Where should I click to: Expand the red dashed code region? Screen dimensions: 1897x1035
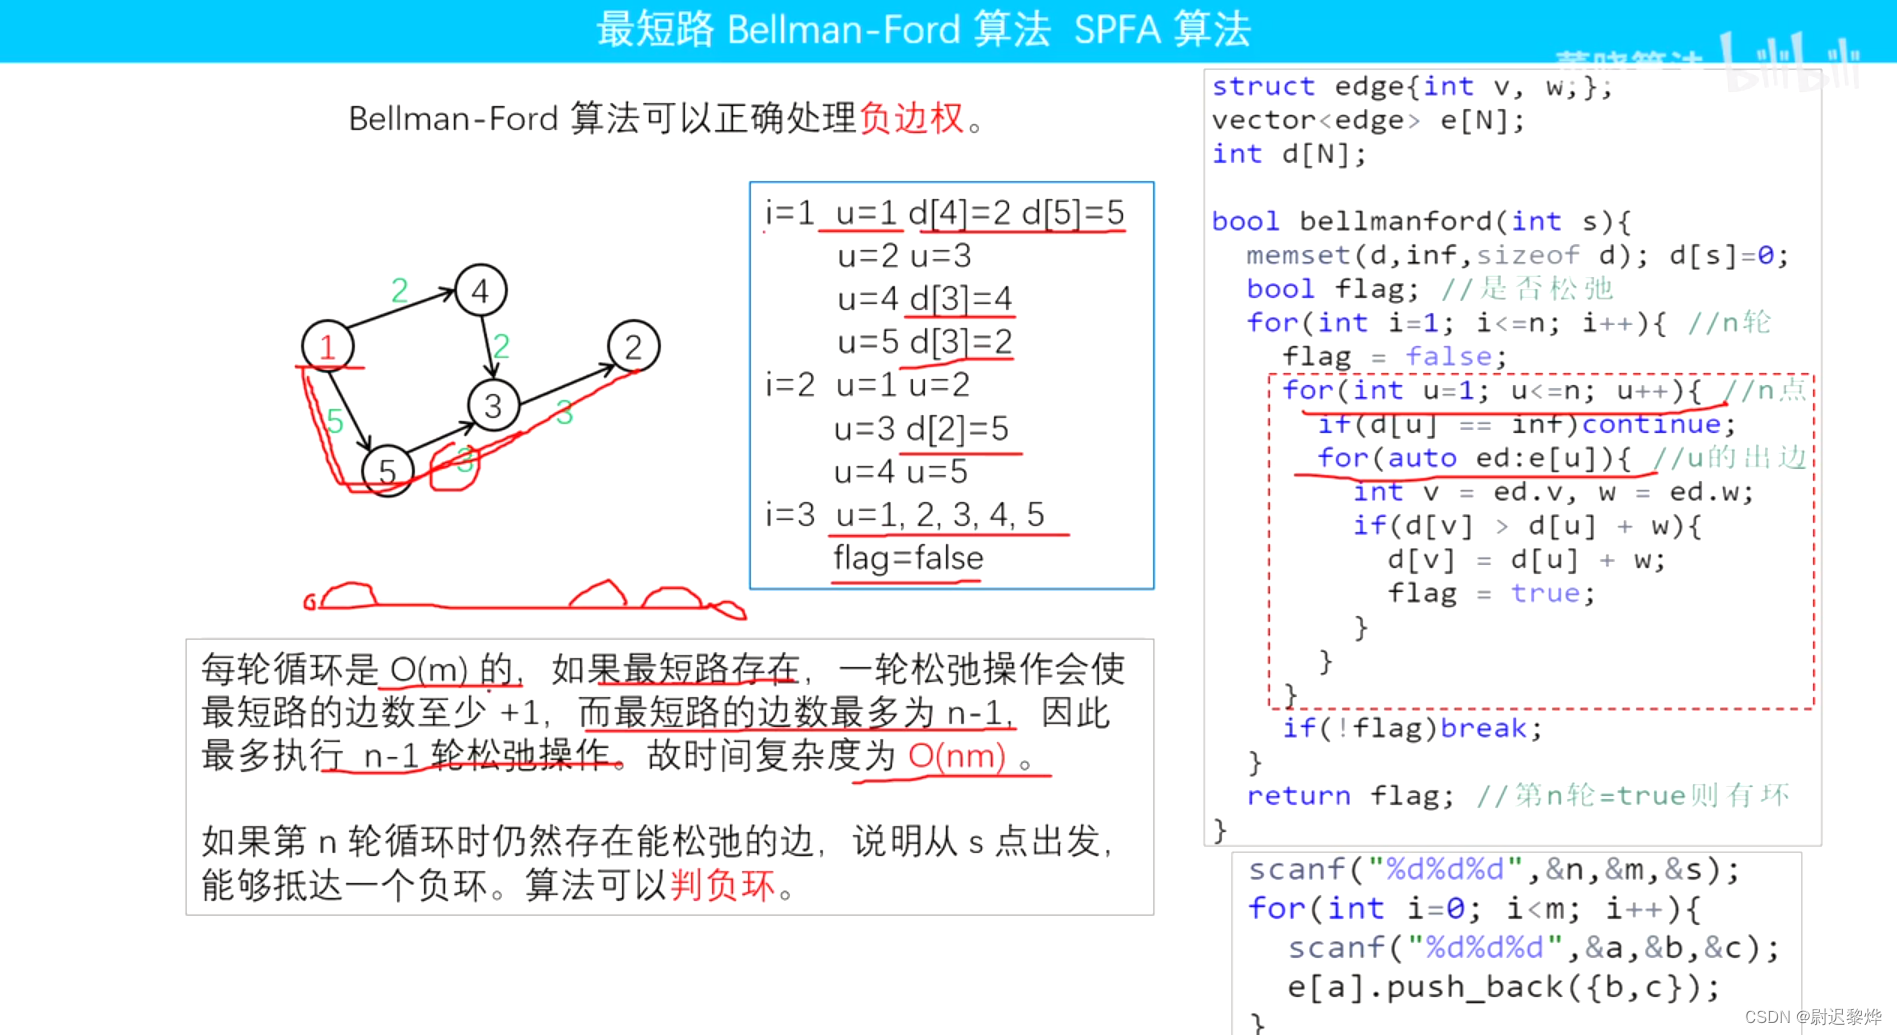[x=1540, y=540]
